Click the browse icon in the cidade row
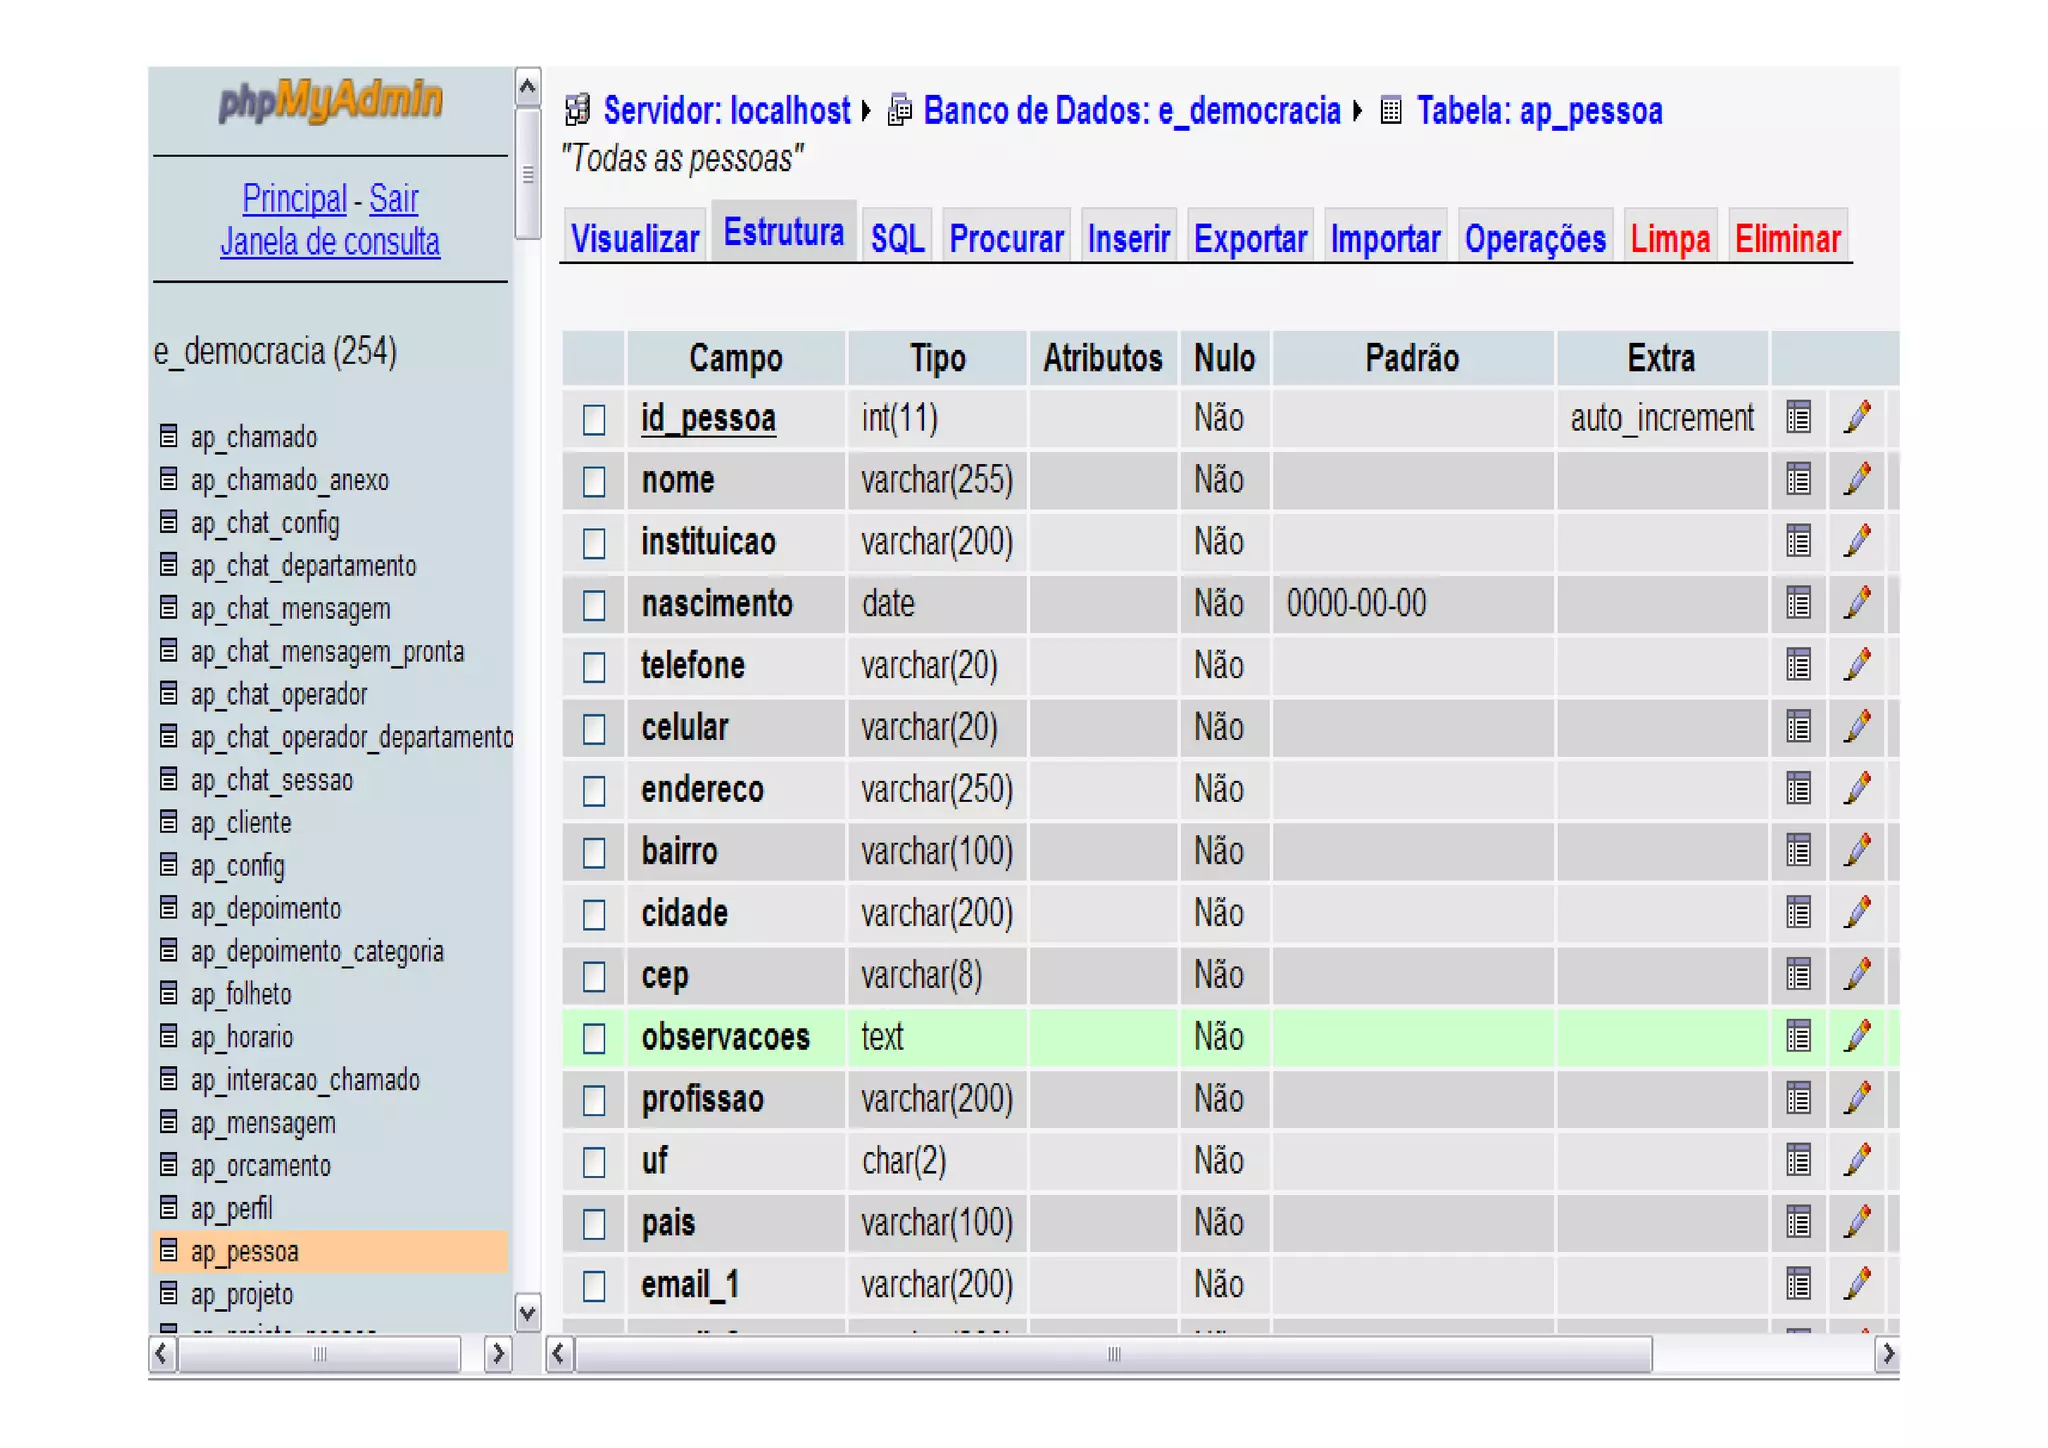 tap(1798, 914)
